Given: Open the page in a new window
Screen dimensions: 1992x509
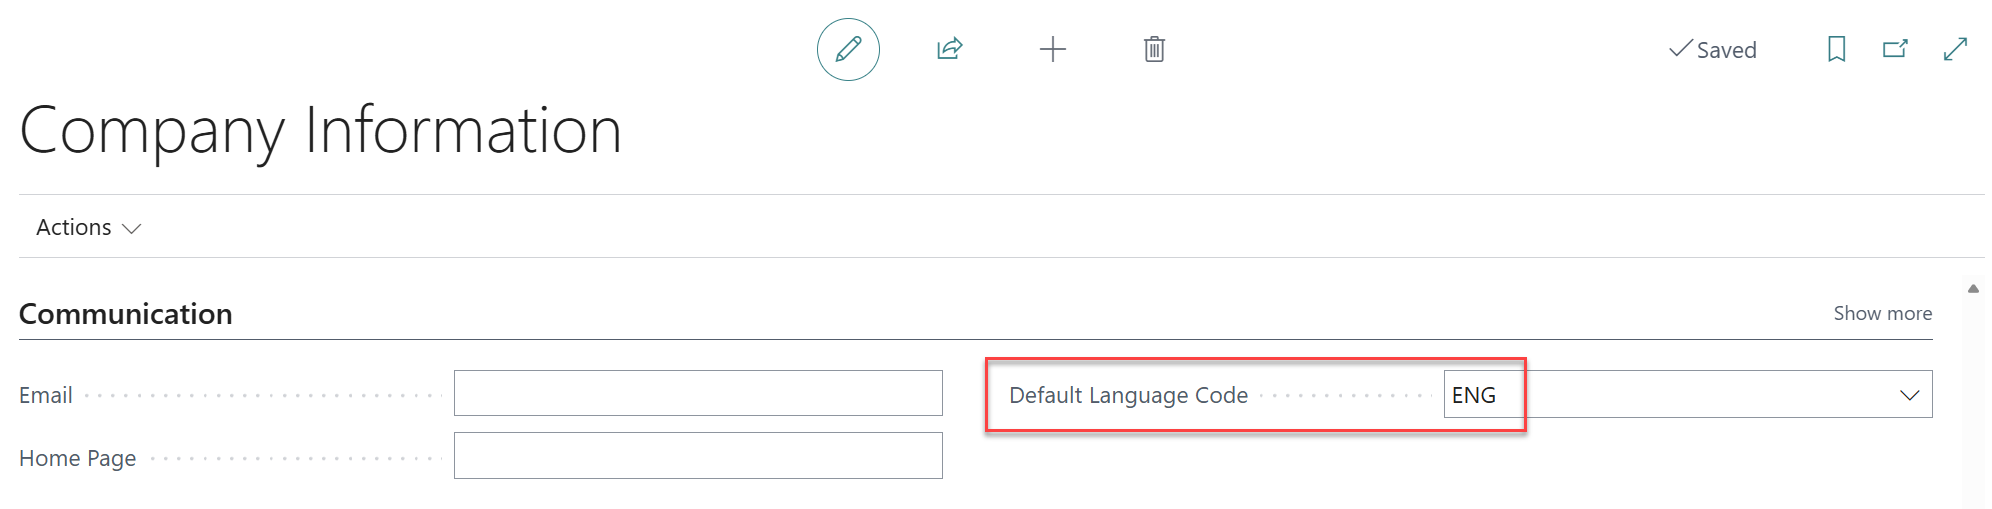Looking at the screenshot, I should 1895,49.
